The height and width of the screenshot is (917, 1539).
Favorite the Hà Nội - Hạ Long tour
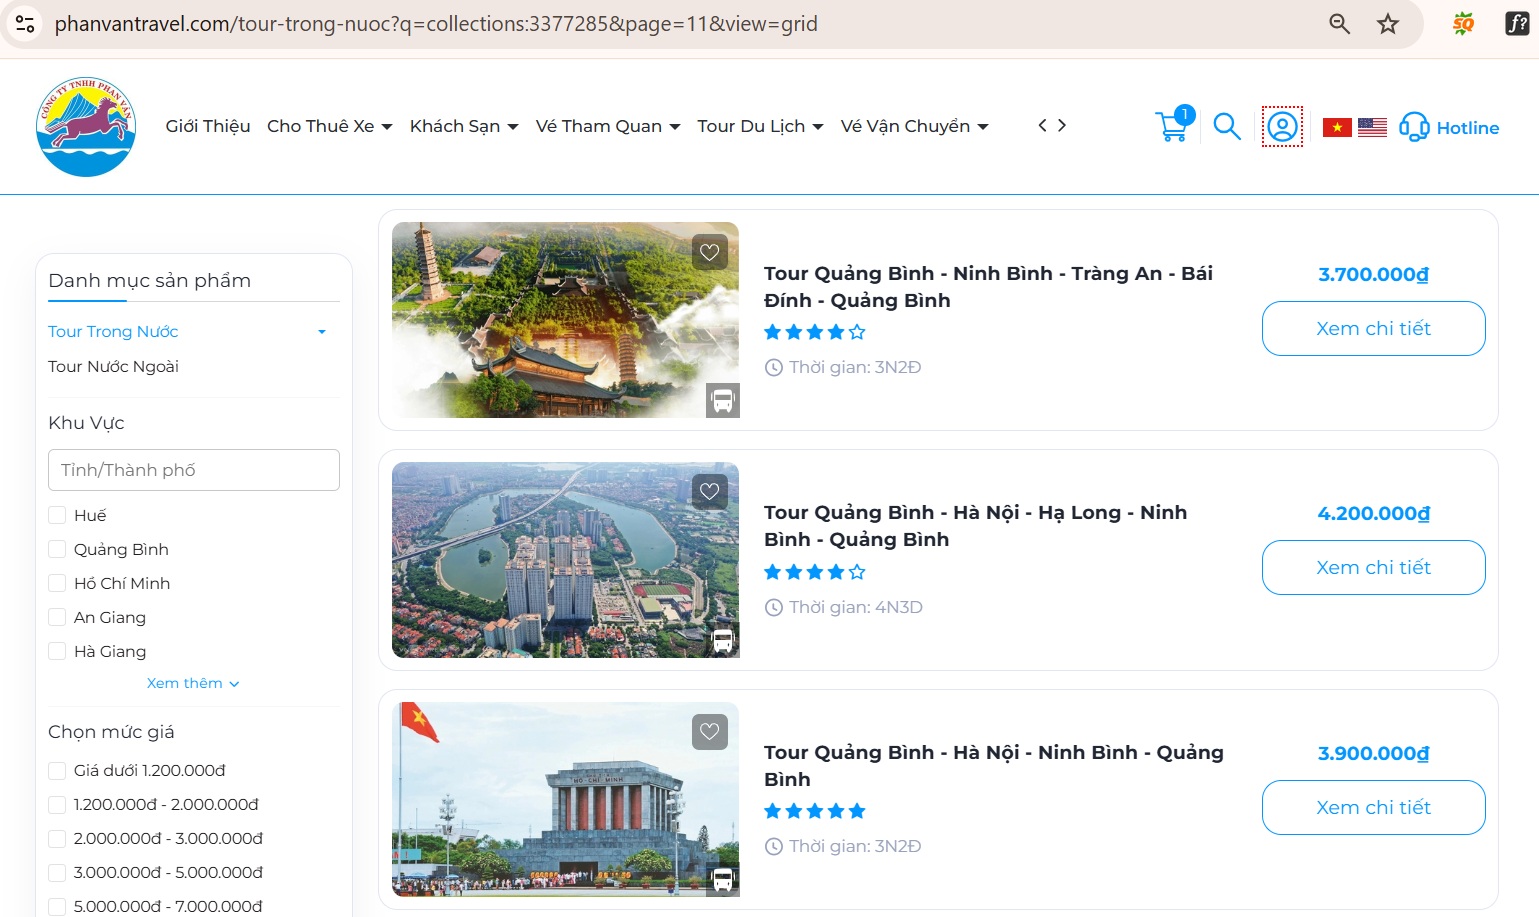pyautogui.click(x=710, y=491)
